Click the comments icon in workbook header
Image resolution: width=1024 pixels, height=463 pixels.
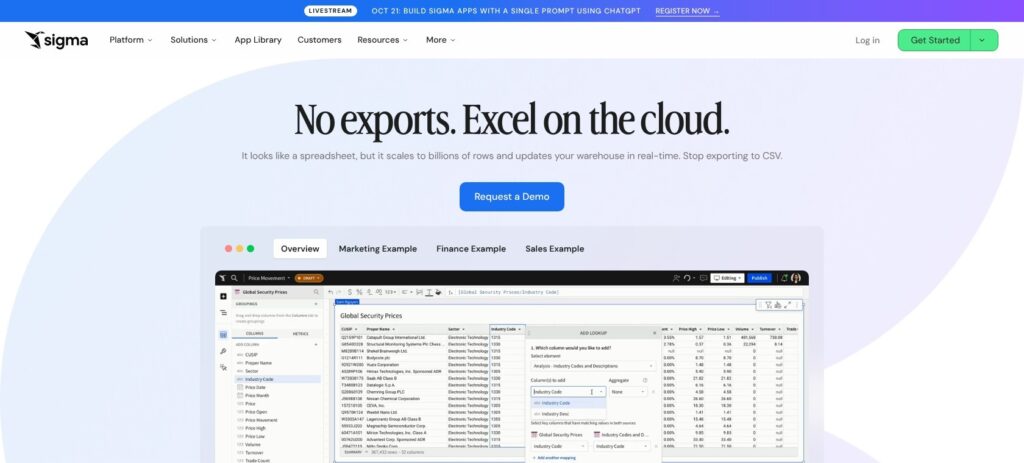tap(703, 278)
